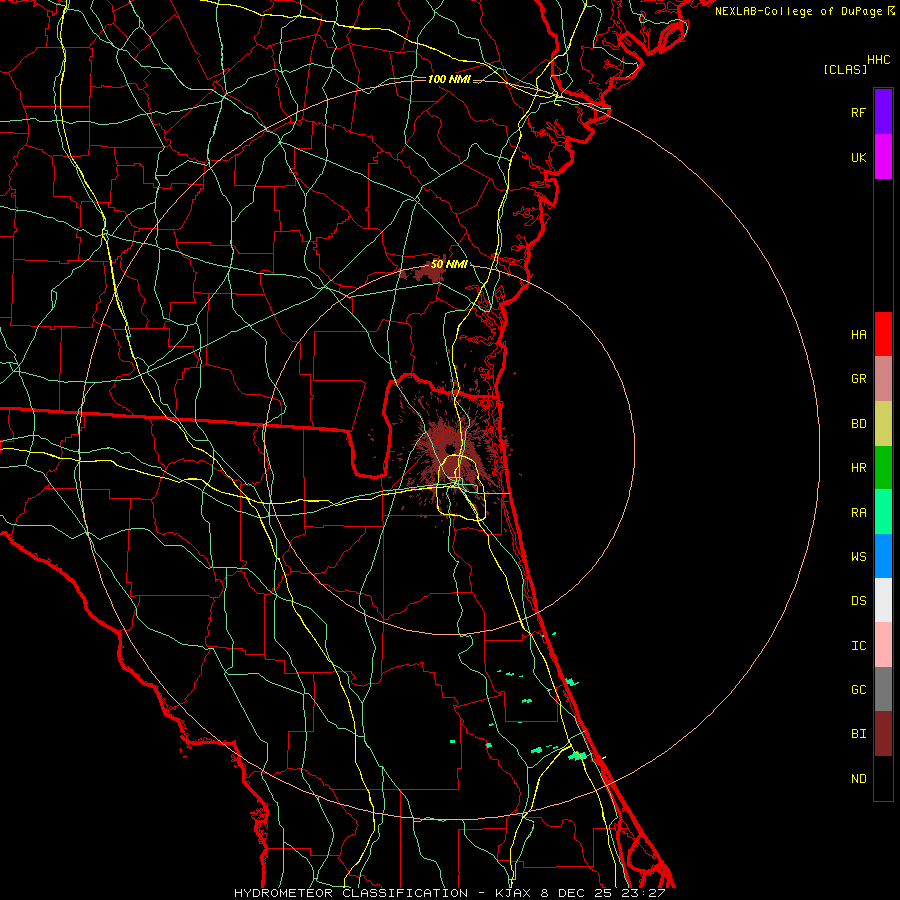Click the 23:27 timestamp
The width and height of the screenshot is (900, 900).
point(645,893)
